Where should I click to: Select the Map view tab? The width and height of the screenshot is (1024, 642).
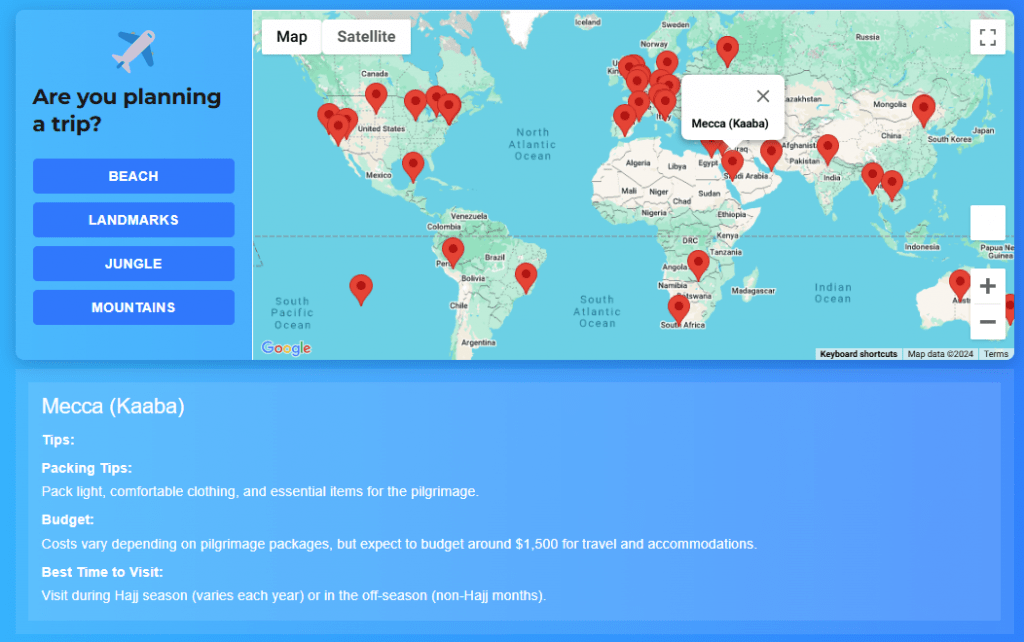(x=292, y=37)
